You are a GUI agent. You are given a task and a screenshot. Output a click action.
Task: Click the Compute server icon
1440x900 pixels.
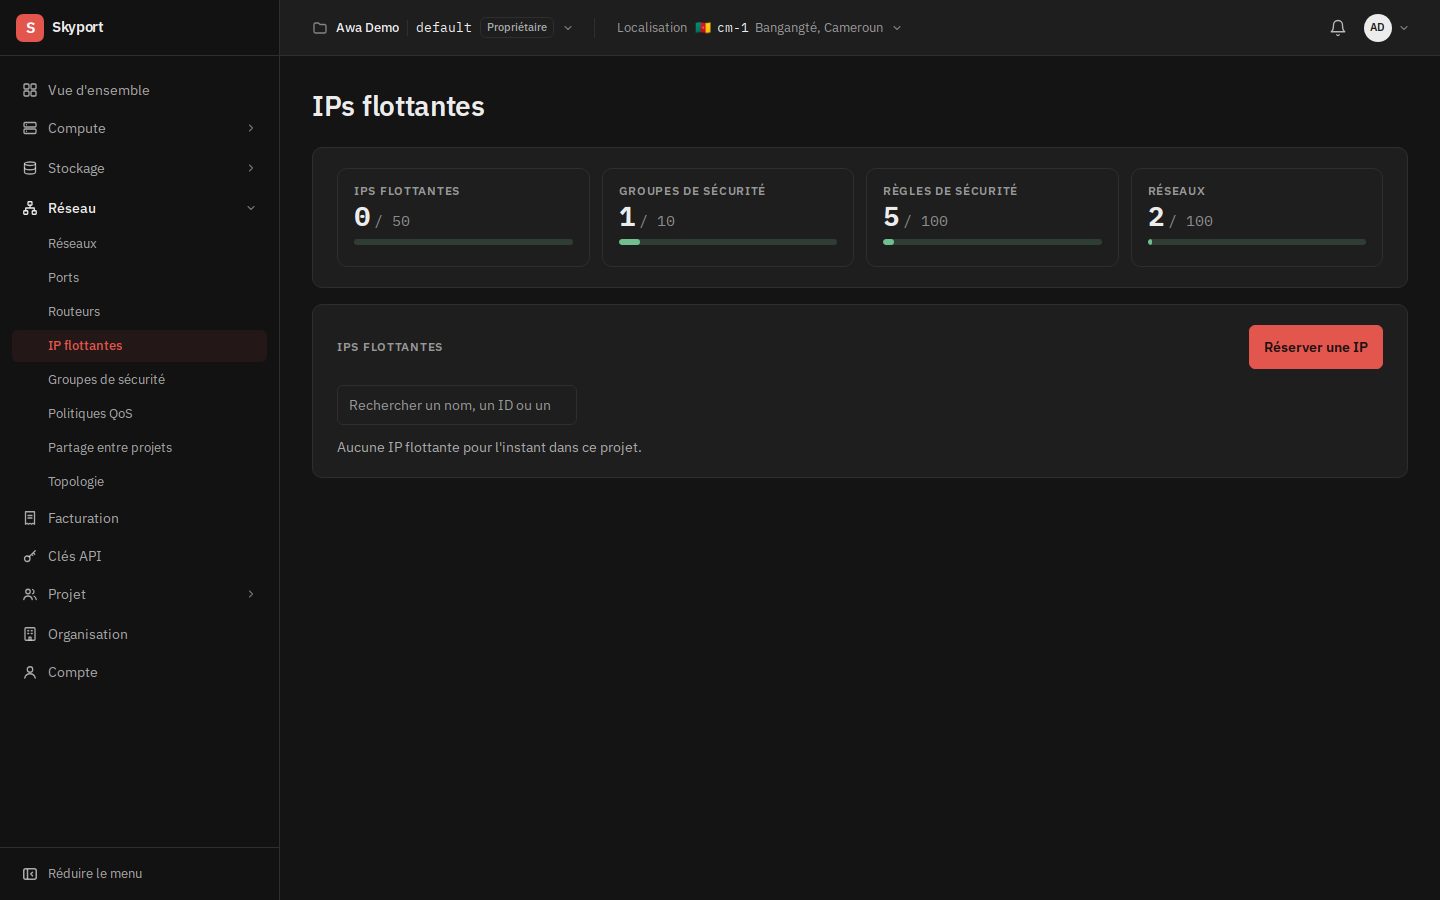tap(30, 128)
